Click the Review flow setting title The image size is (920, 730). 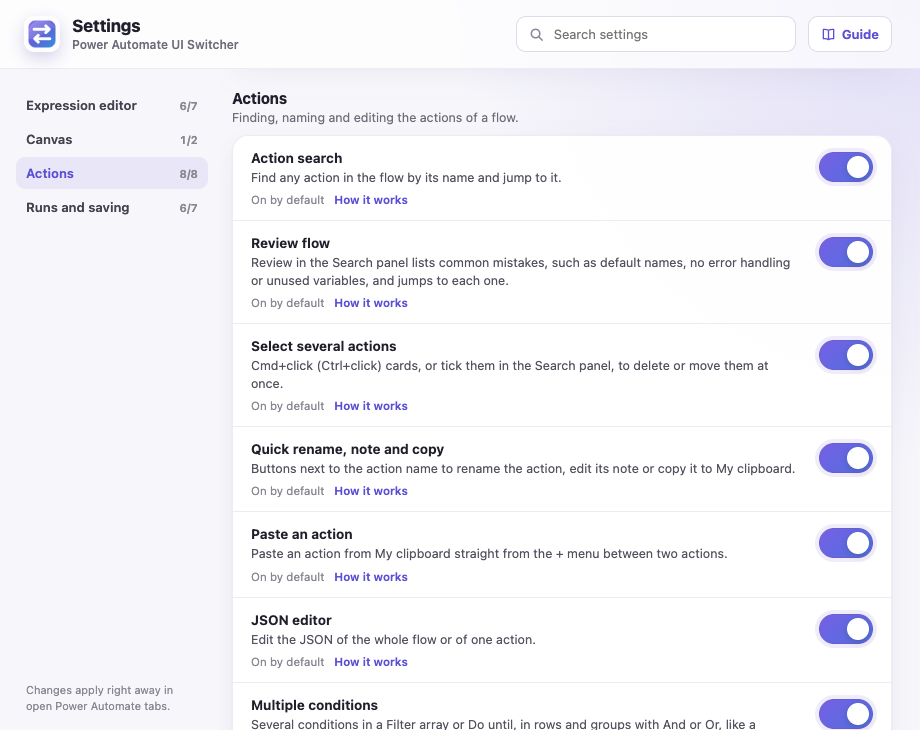point(290,244)
